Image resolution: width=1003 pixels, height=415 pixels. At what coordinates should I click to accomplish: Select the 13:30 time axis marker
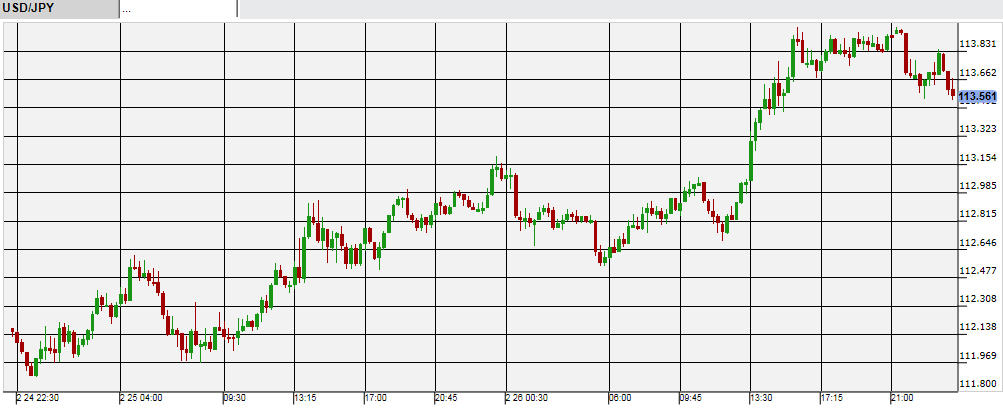(762, 398)
